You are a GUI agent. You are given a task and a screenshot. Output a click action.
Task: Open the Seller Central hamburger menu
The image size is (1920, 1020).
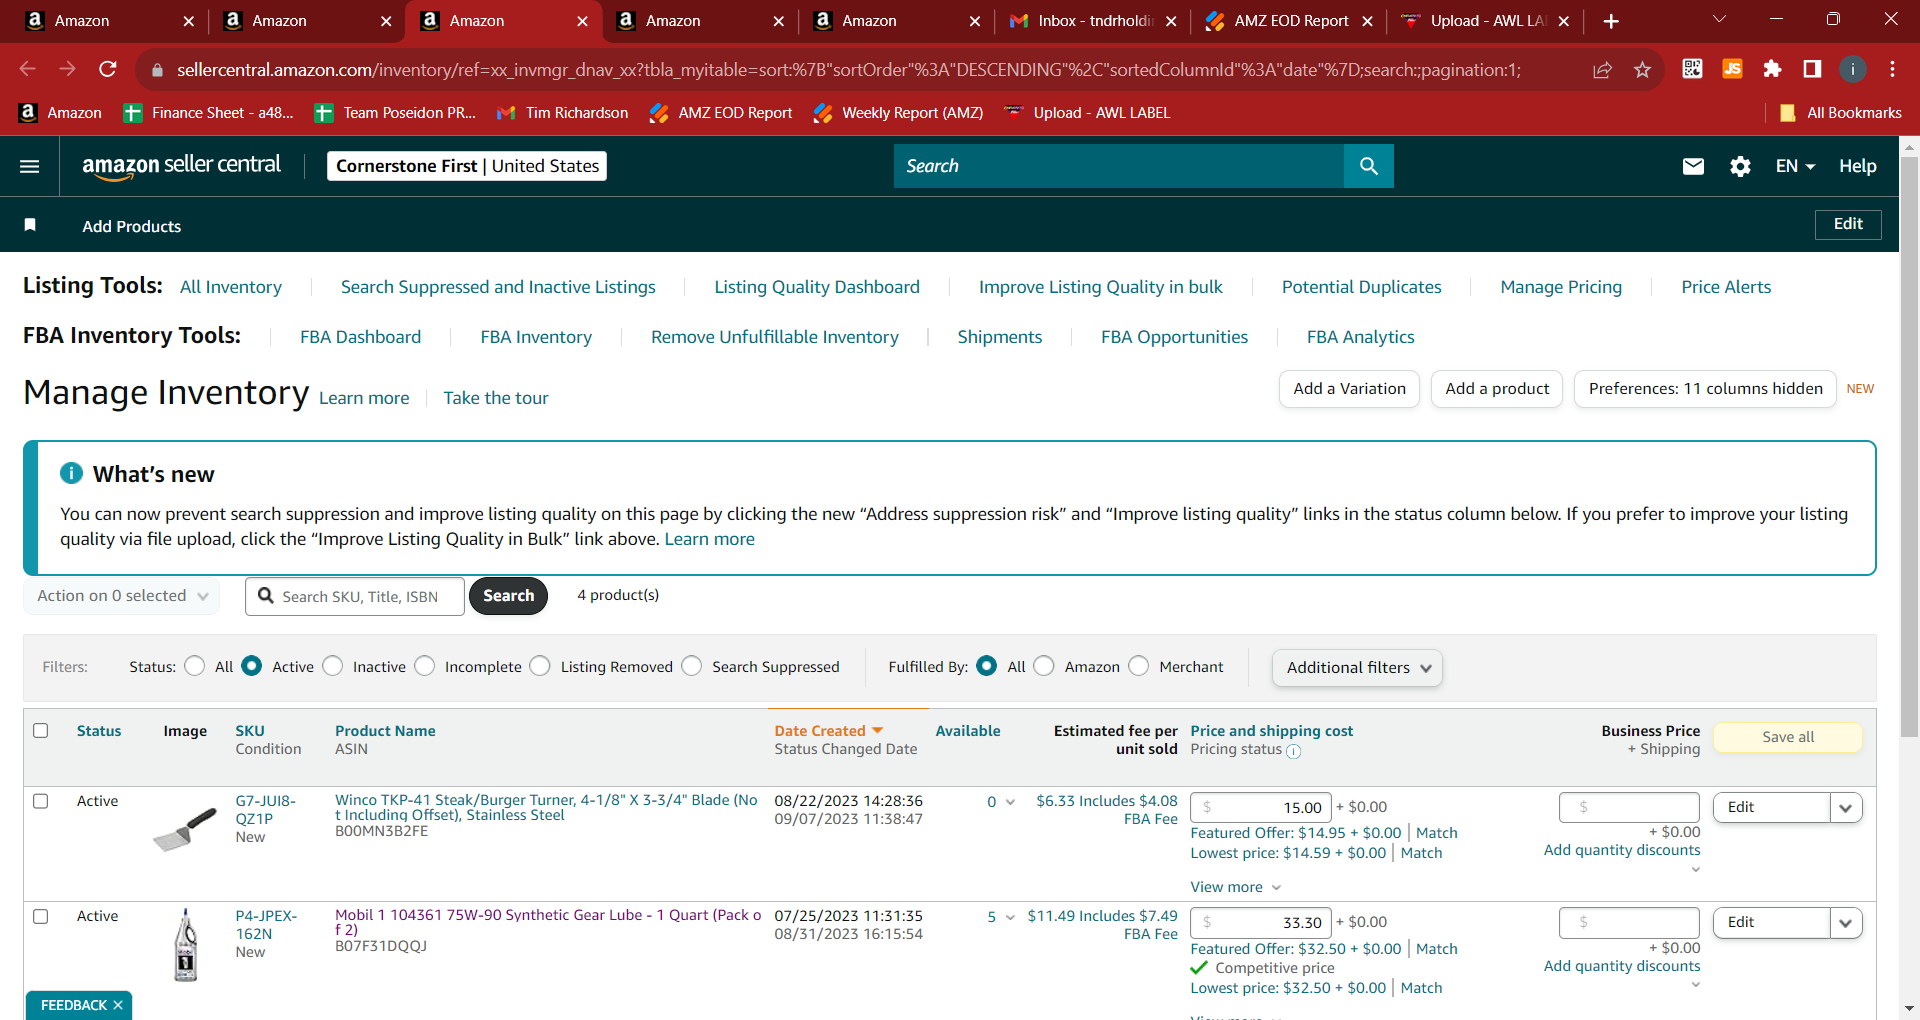(30, 166)
